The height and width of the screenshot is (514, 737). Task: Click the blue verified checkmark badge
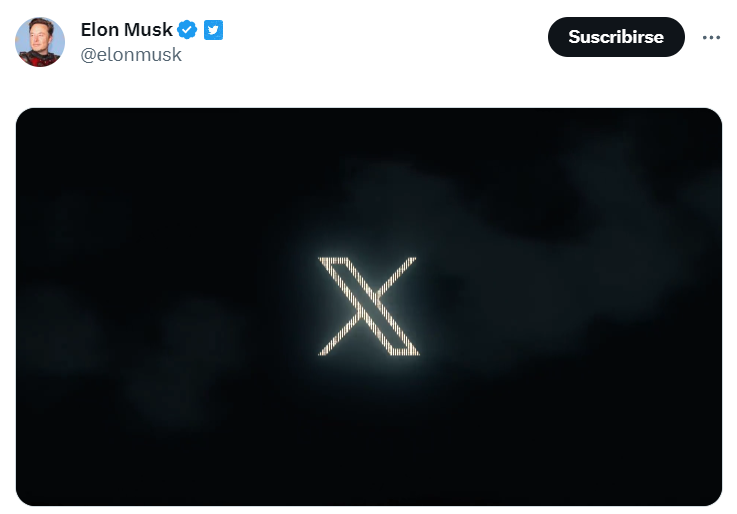click(187, 30)
